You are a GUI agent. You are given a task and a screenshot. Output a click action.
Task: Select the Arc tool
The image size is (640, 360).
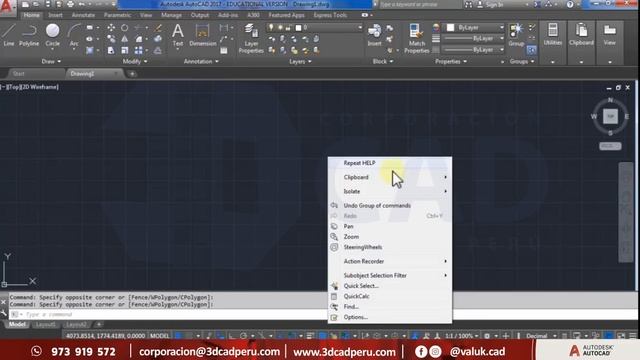pyautogui.click(x=74, y=35)
